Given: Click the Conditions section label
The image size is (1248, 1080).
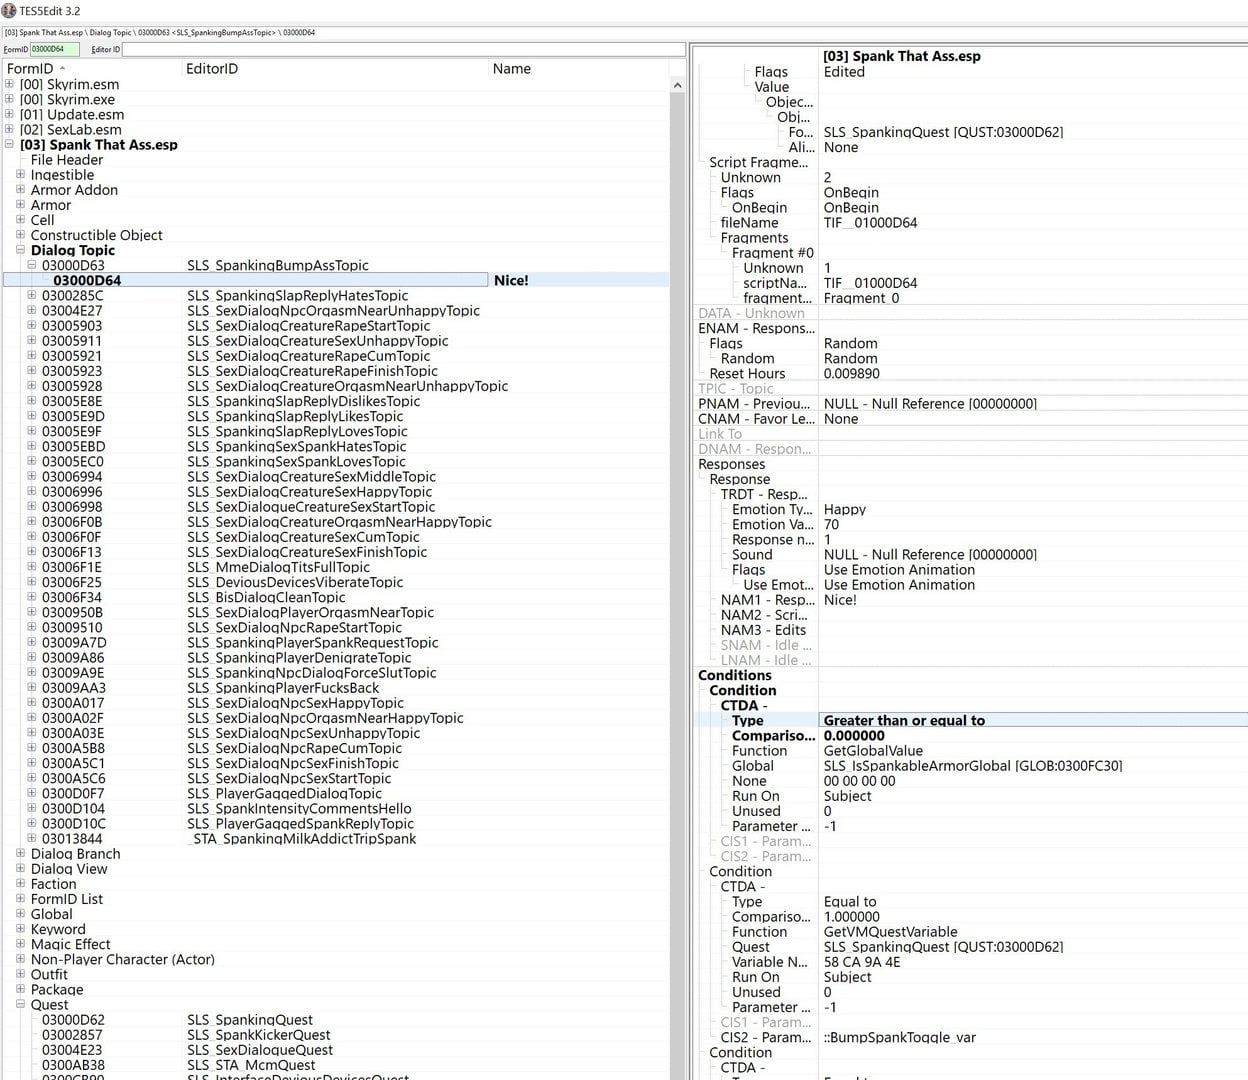Looking at the screenshot, I should click(735, 675).
